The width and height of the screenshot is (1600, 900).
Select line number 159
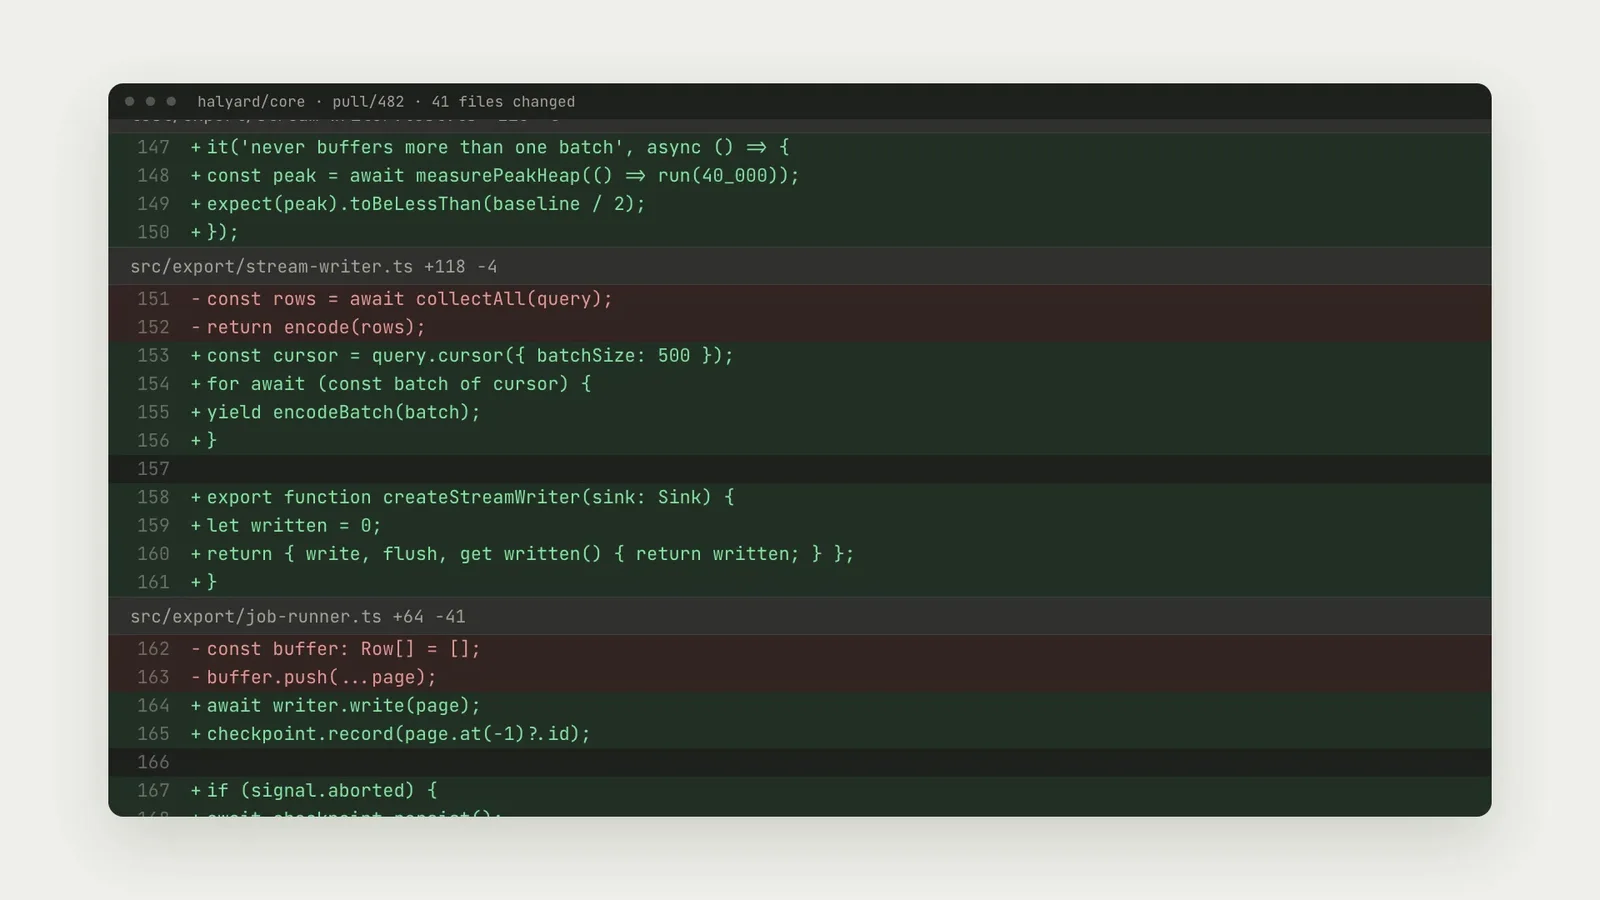click(153, 525)
